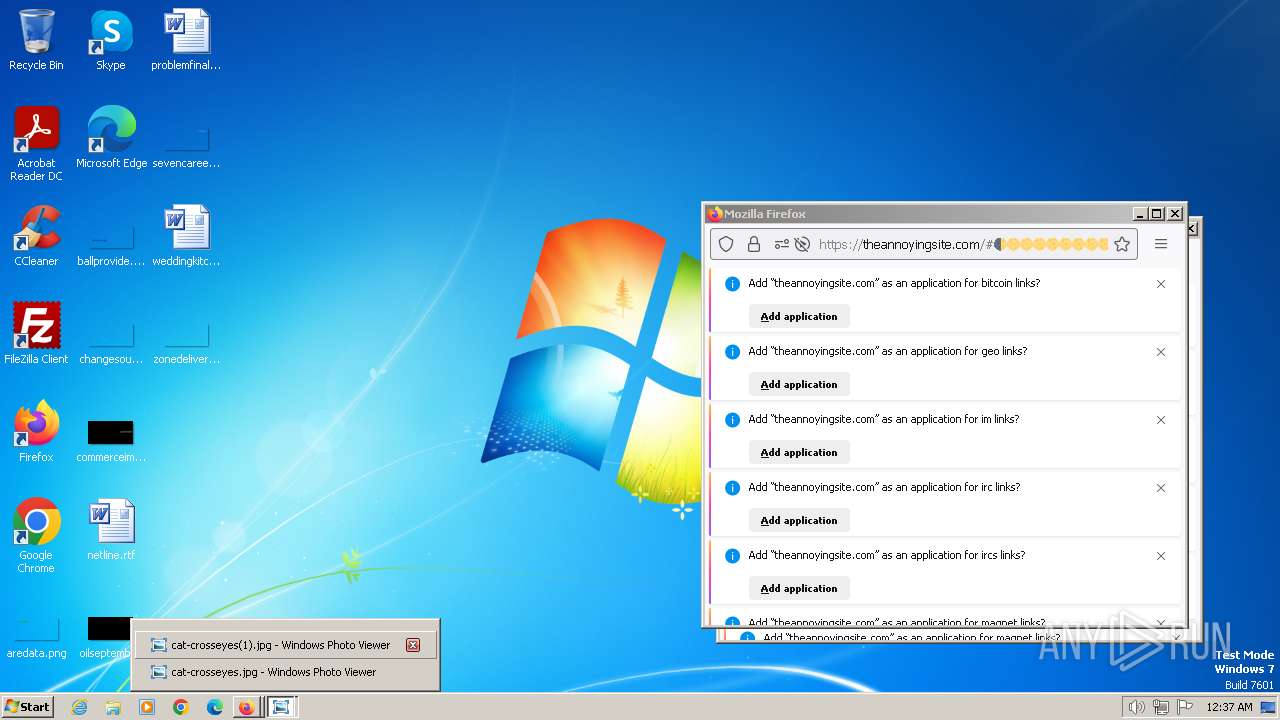Click the info icon on the geo links notification
This screenshot has width=1280, height=720.
click(x=732, y=352)
